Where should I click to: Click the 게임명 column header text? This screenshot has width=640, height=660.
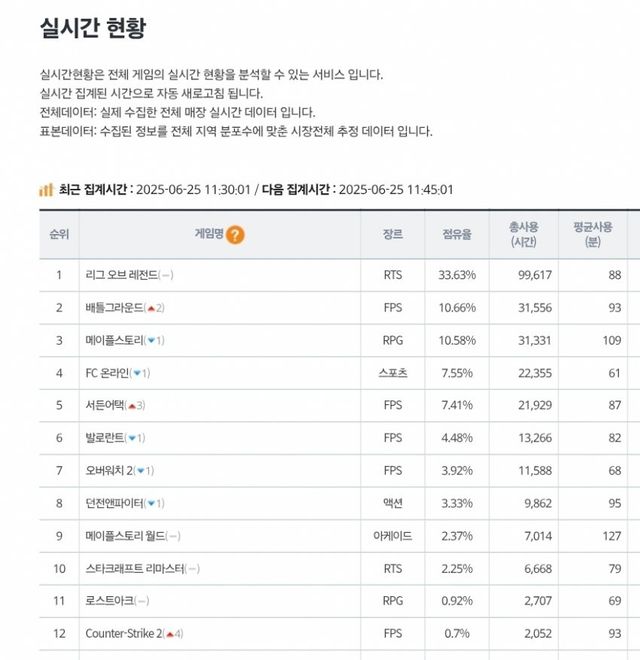click(208, 235)
